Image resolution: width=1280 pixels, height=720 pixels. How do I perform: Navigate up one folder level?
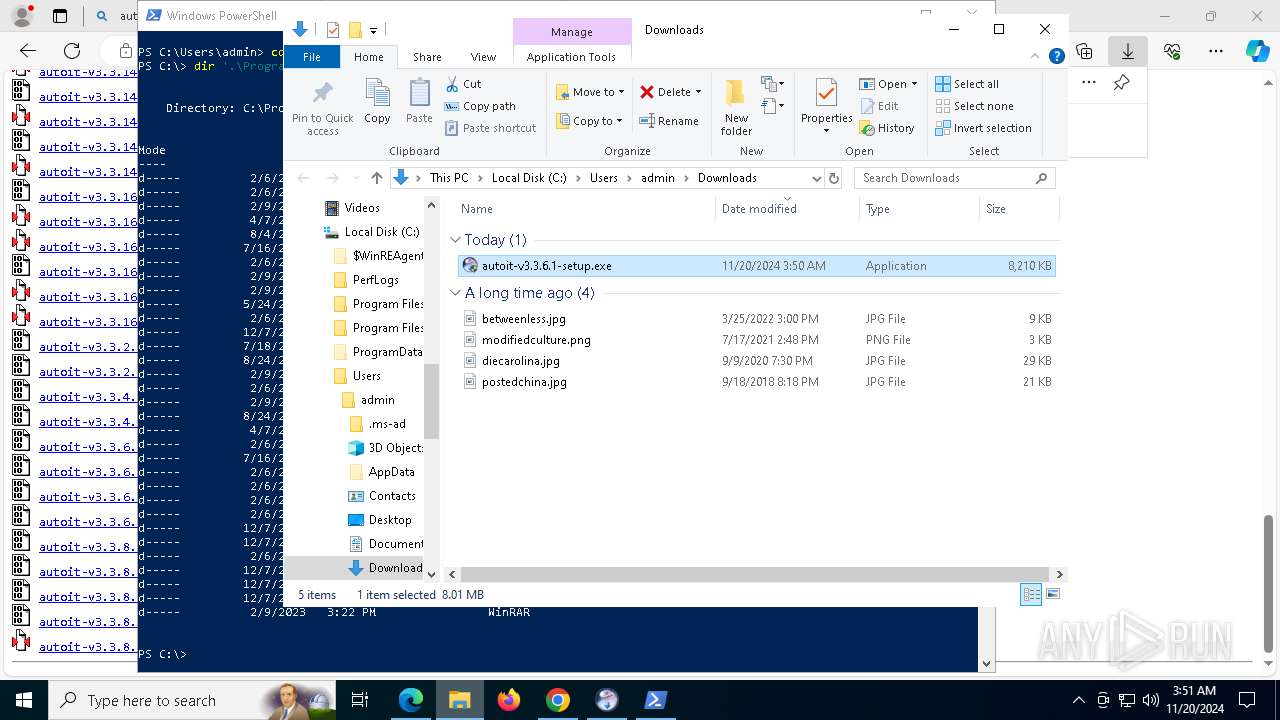pos(377,178)
